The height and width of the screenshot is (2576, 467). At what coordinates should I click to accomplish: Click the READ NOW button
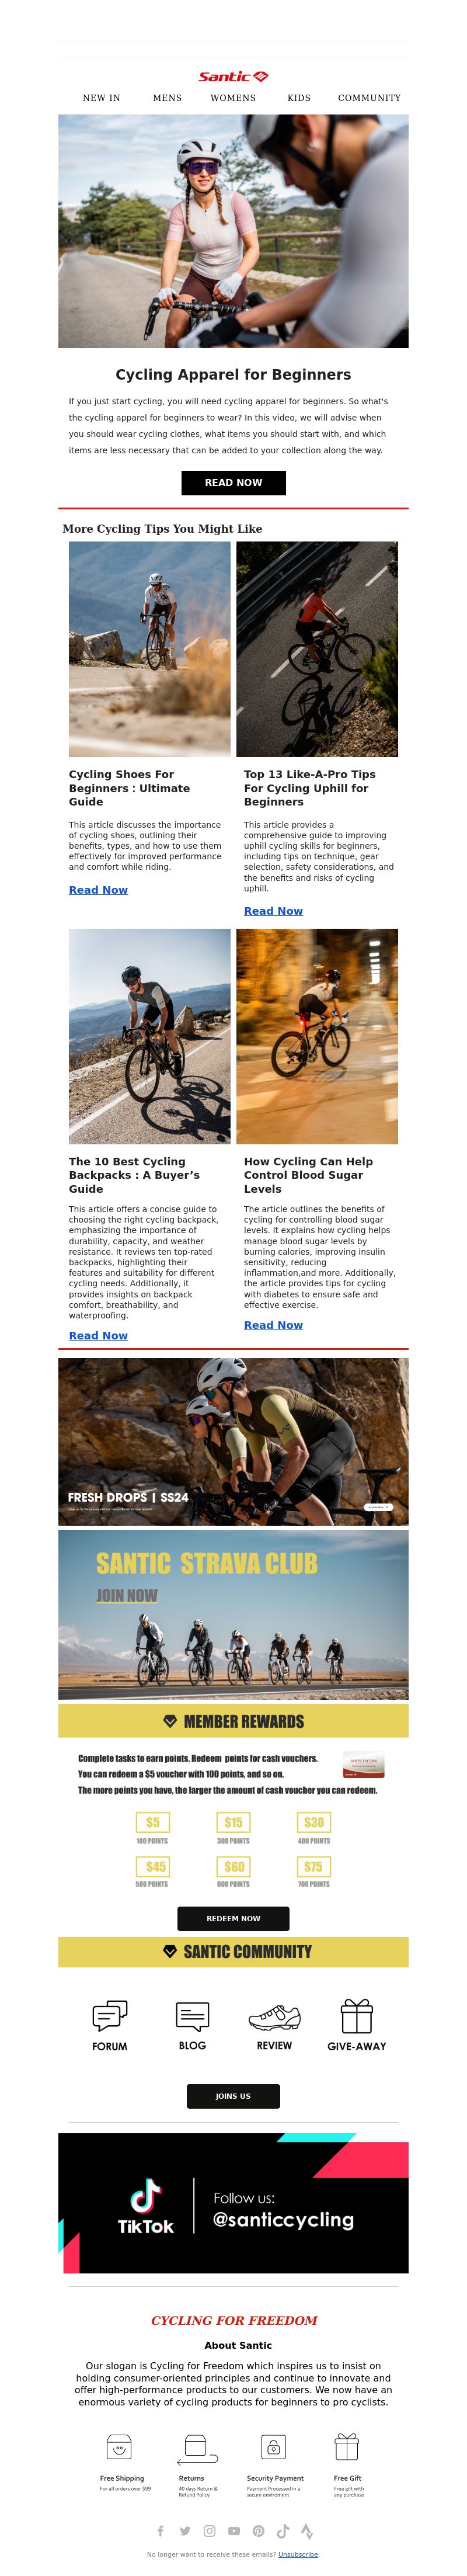click(233, 482)
